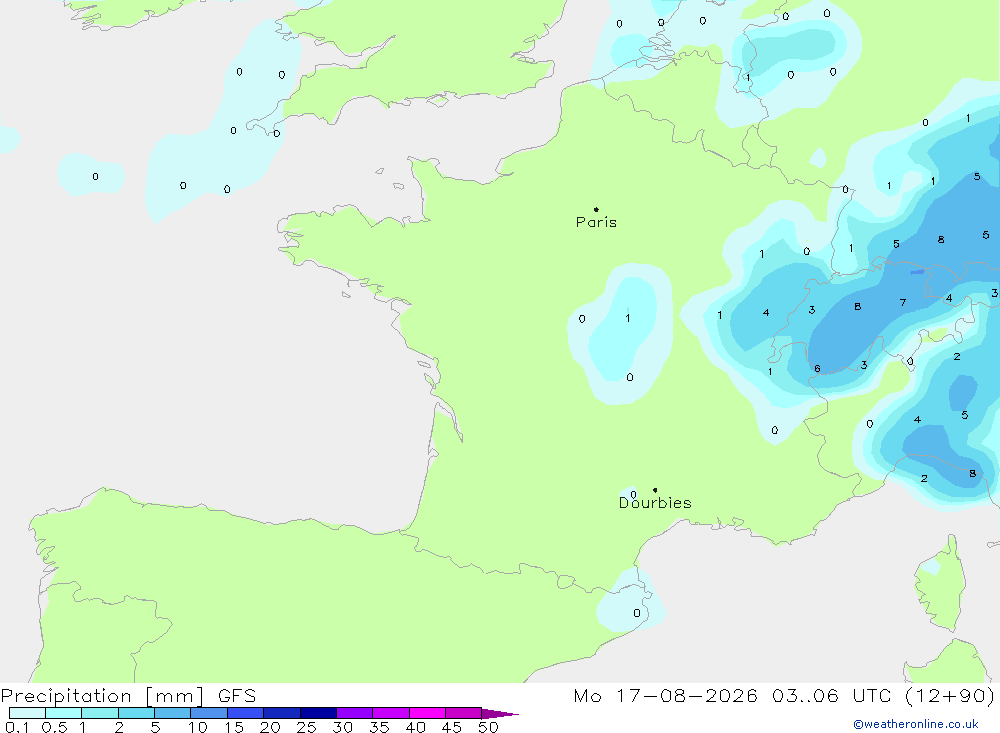Select the 10–15 mm legend color swatch
The height and width of the screenshot is (733, 1000).
tap(209, 713)
